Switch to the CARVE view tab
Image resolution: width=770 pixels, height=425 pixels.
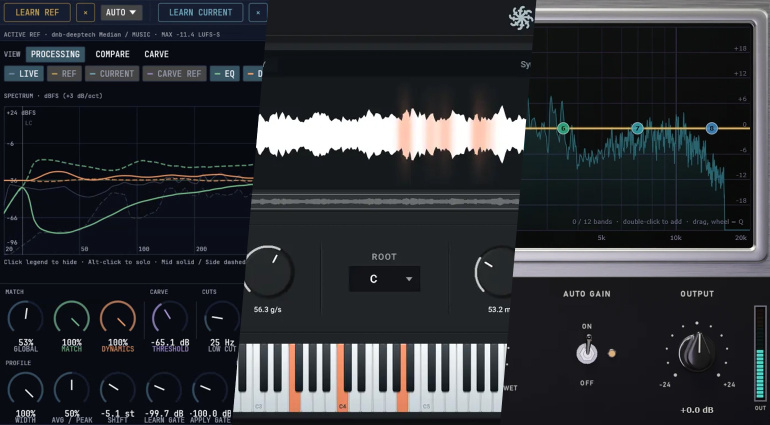(x=157, y=54)
